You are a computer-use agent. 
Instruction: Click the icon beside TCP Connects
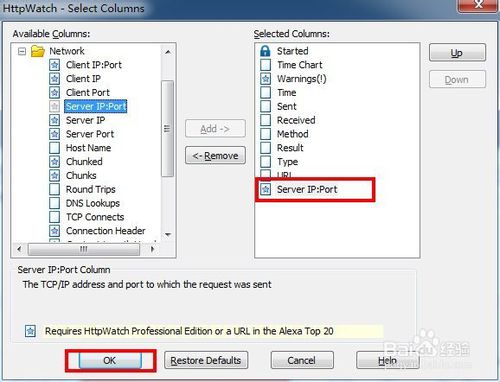point(54,217)
